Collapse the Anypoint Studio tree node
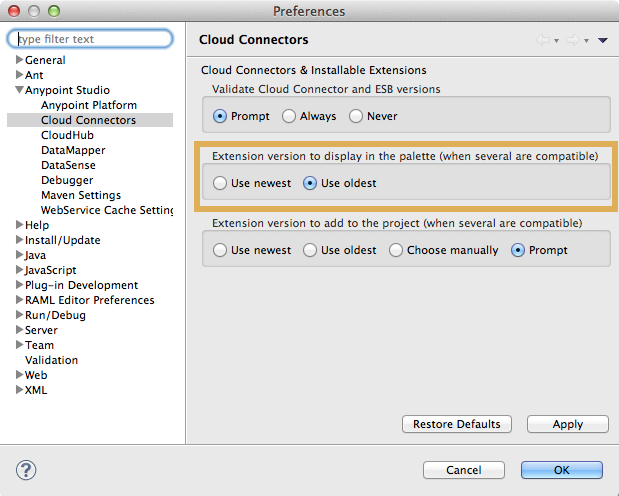The image size is (619, 496). click(x=19, y=90)
